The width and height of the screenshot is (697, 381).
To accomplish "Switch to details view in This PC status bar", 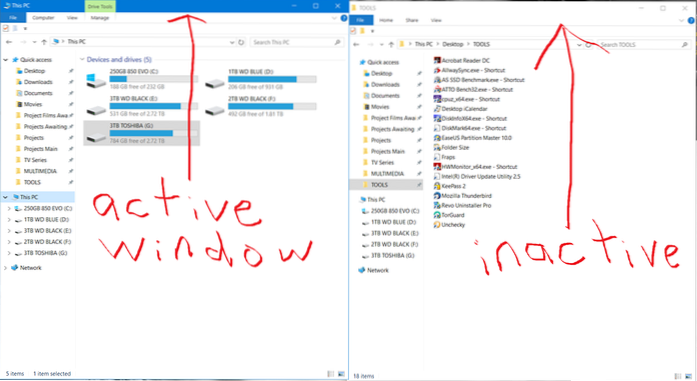I will [331, 374].
